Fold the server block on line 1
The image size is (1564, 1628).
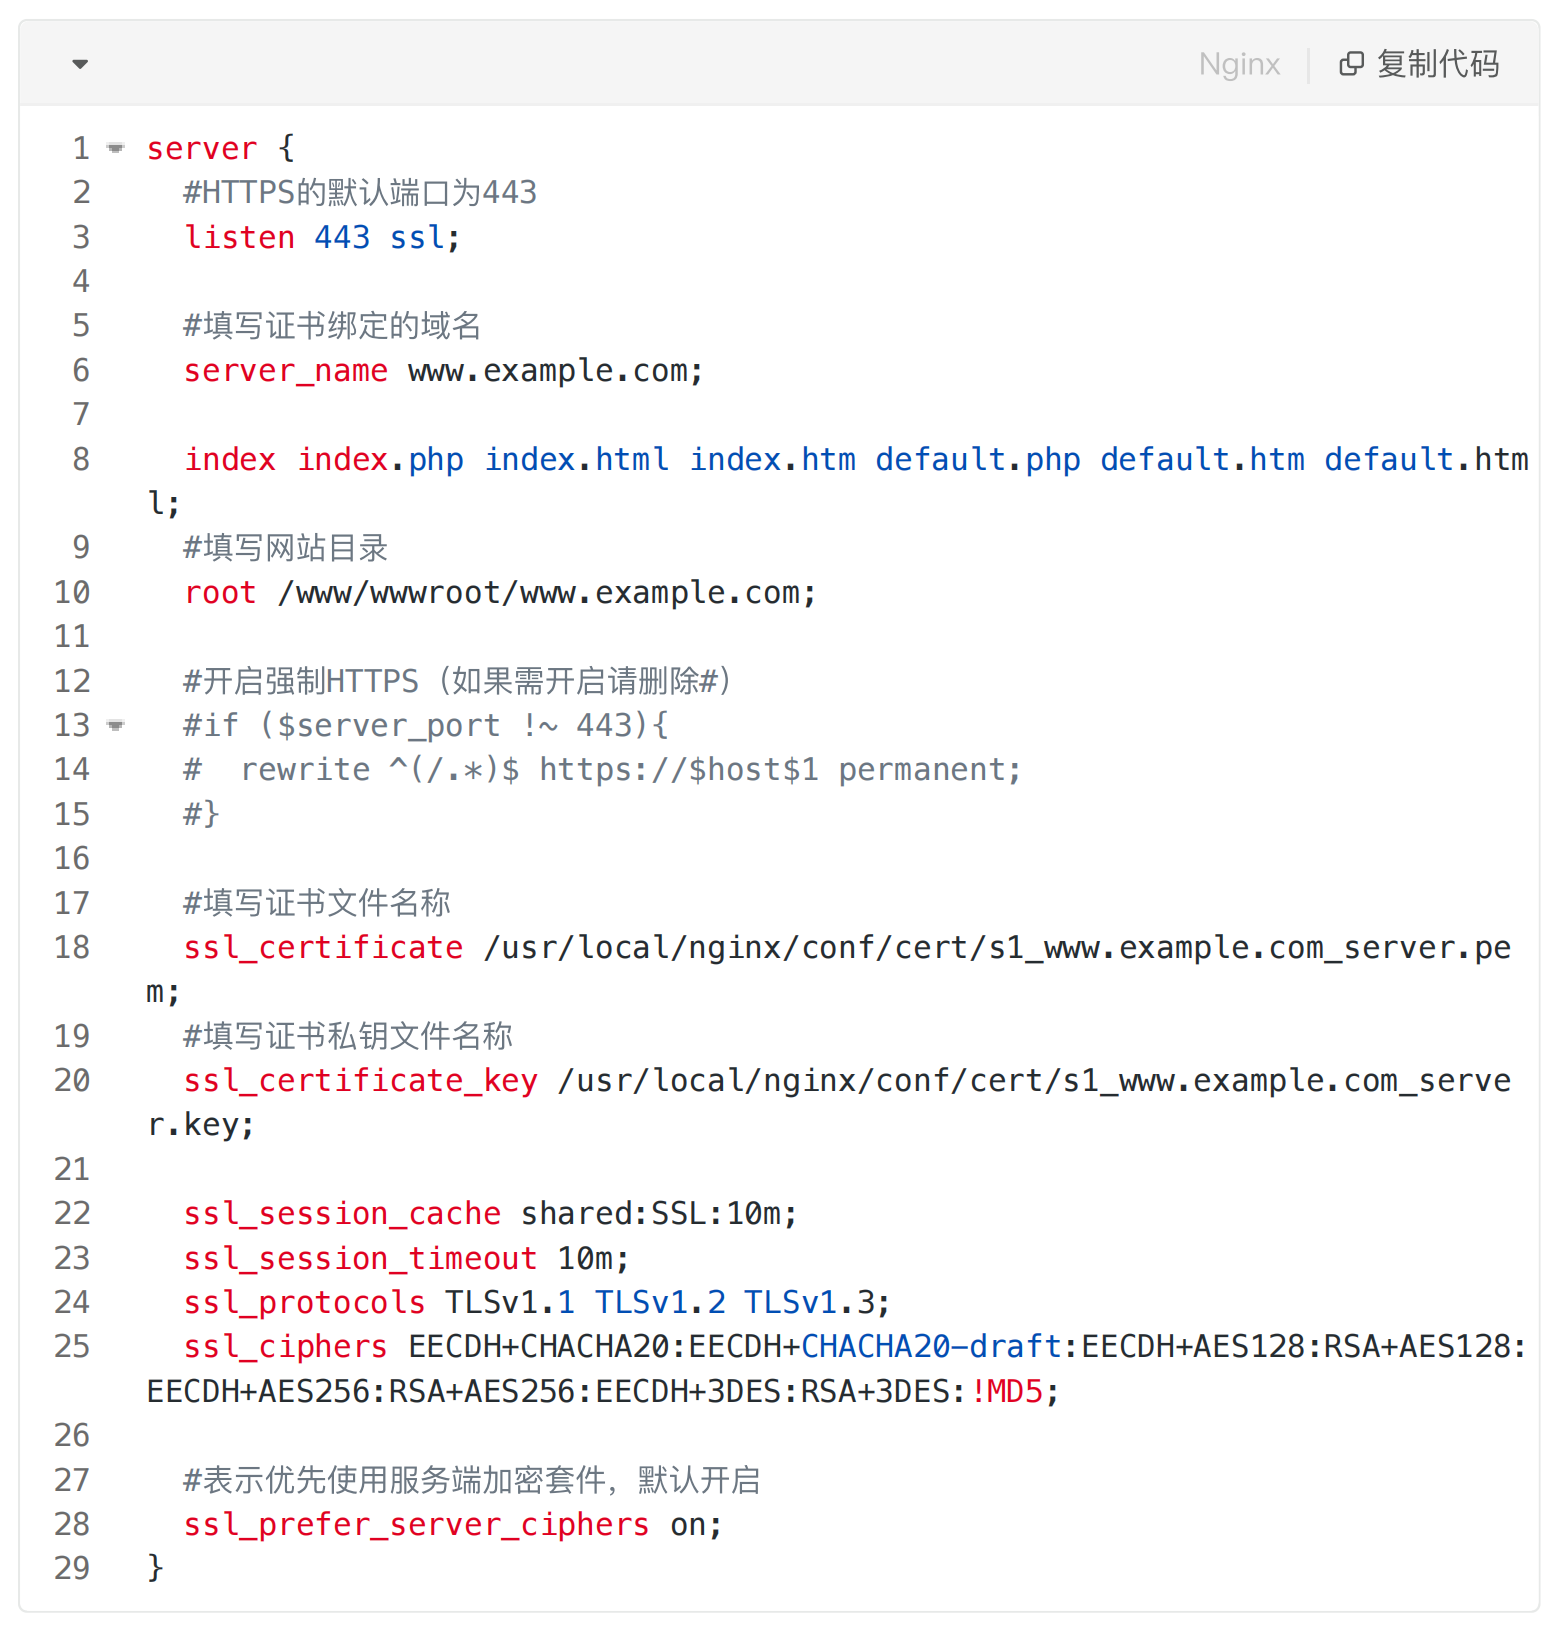[x=116, y=149]
